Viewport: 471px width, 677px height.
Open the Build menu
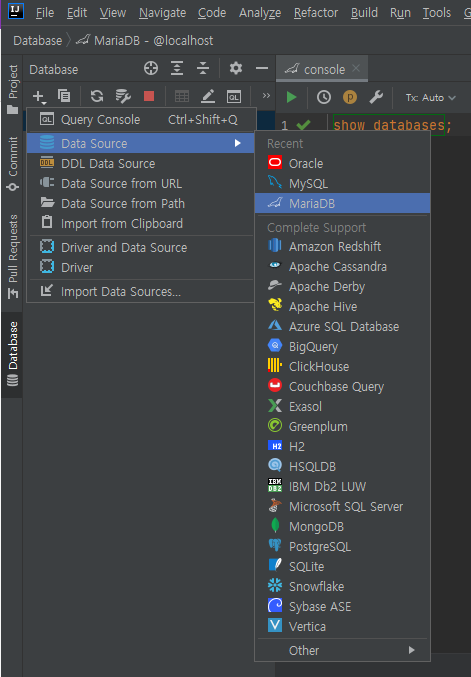click(x=364, y=13)
